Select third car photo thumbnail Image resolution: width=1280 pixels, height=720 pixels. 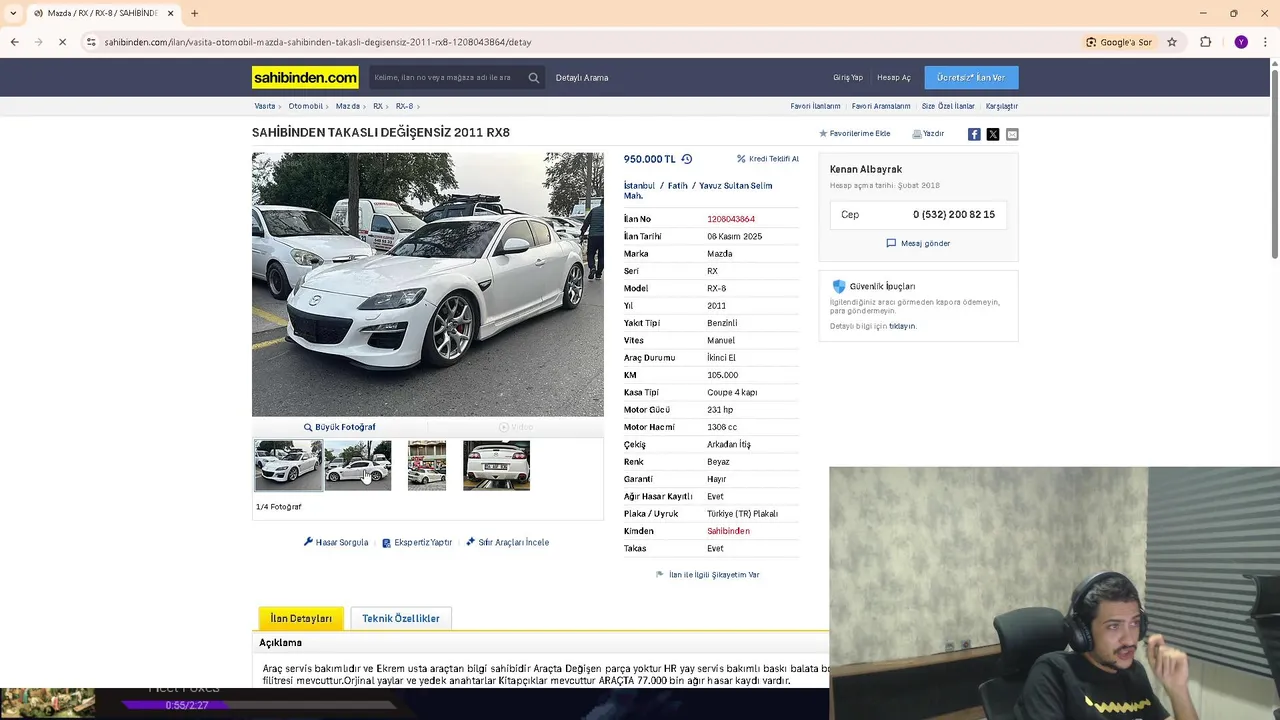[x=427, y=465]
